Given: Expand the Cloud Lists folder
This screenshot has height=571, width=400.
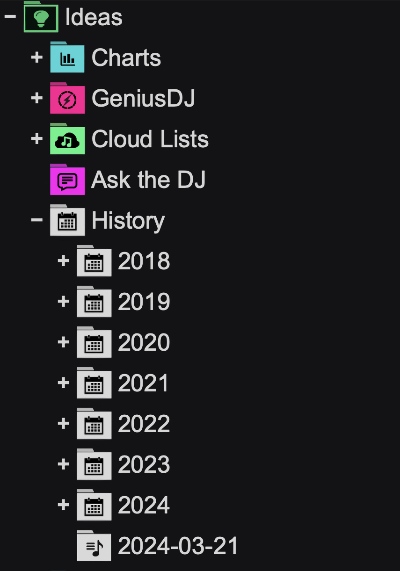Looking at the screenshot, I should pyautogui.click(x=37, y=138).
